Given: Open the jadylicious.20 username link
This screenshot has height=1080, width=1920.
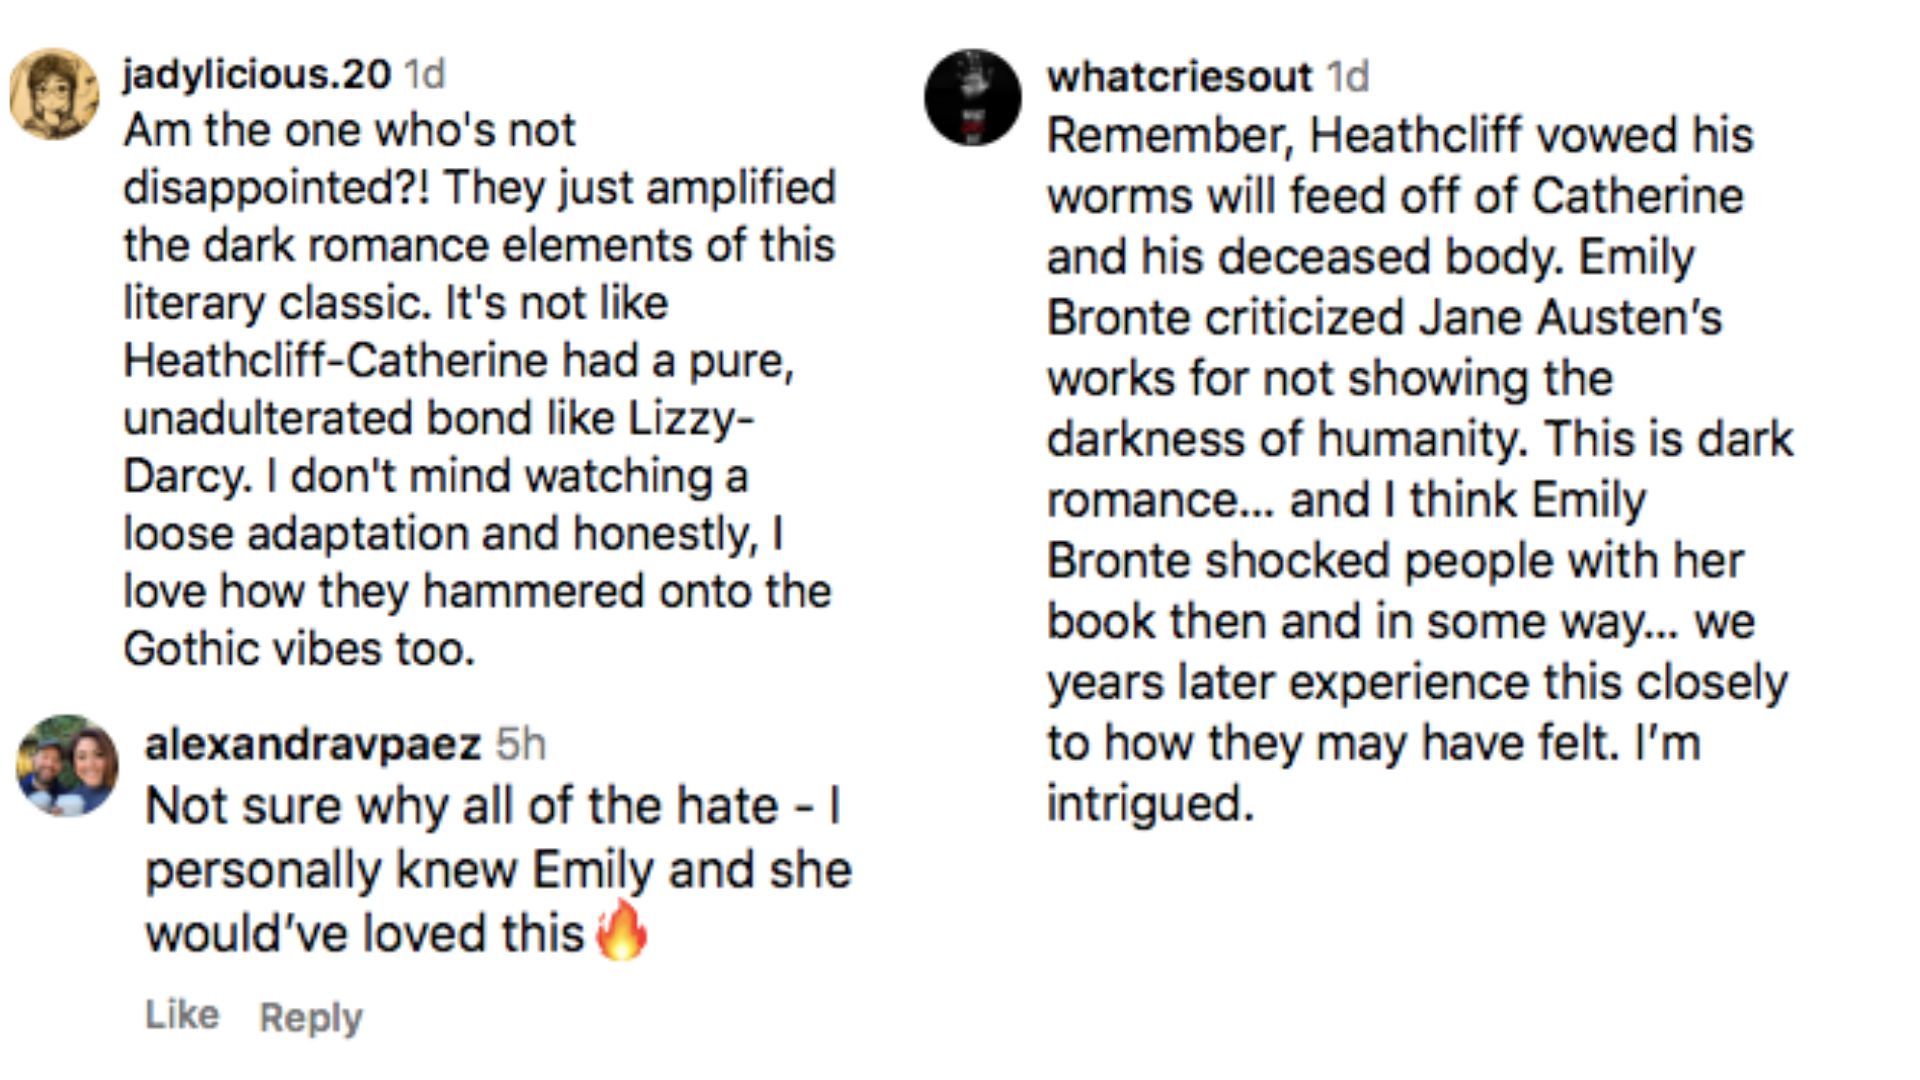Looking at the screenshot, I should coord(256,74).
